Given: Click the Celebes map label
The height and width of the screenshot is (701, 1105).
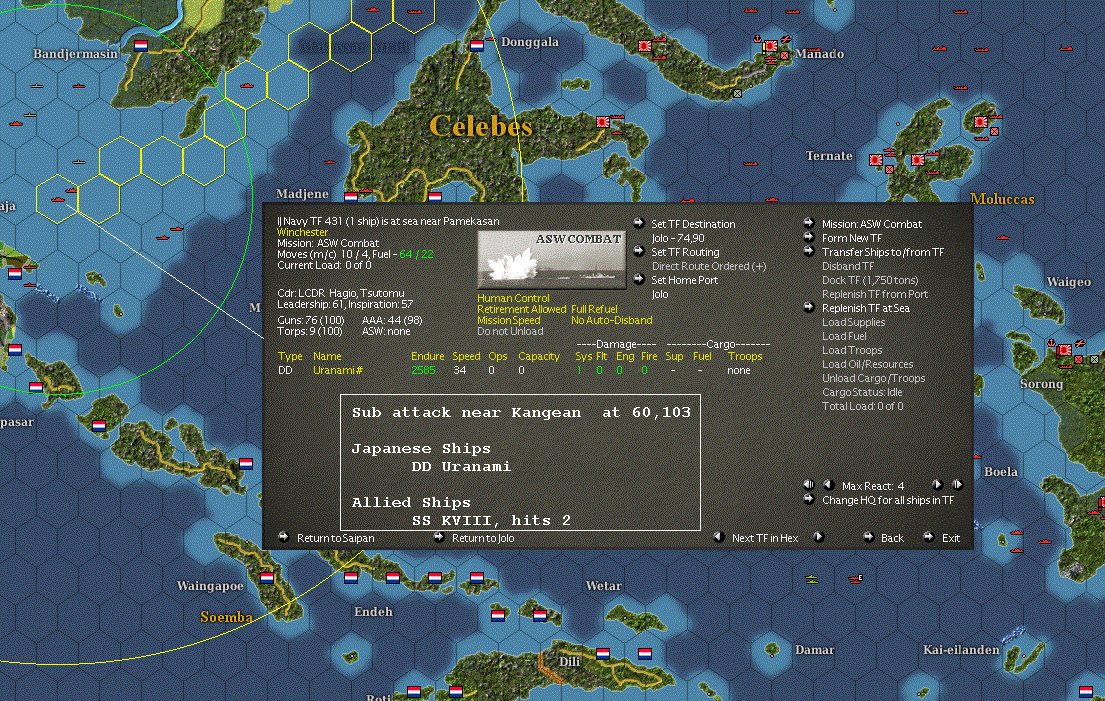Looking at the screenshot, I should (x=481, y=127).
